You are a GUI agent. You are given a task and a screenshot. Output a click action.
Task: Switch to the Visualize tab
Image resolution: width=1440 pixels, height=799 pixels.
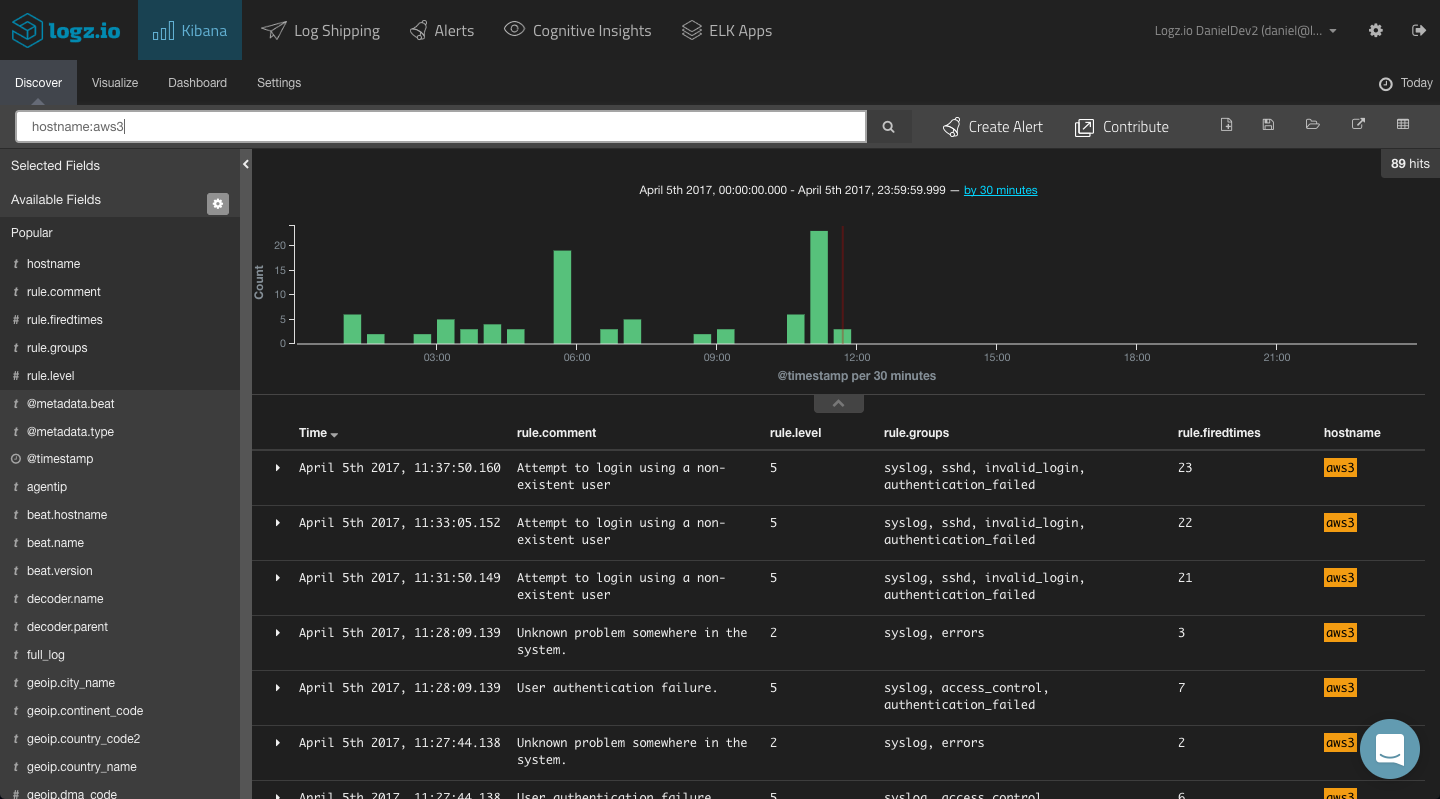pyautogui.click(x=115, y=83)
